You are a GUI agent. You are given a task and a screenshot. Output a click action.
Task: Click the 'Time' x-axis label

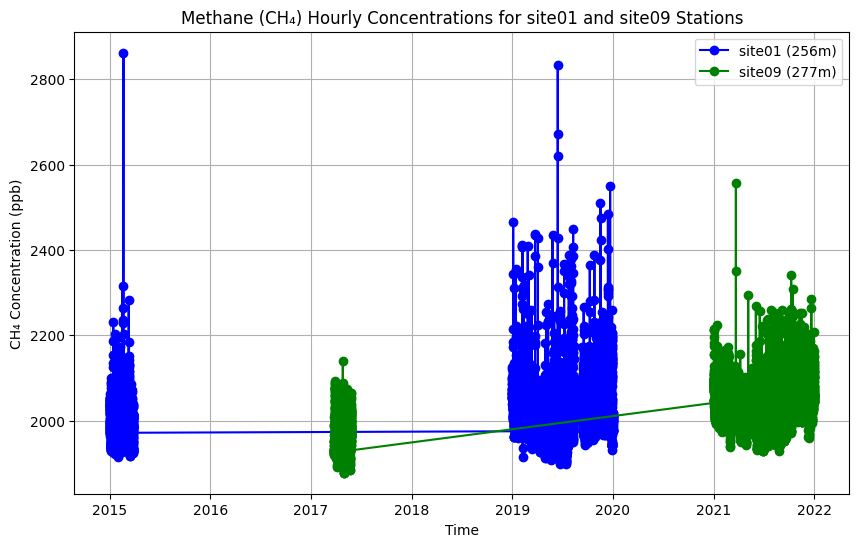(x=461, y=531)
